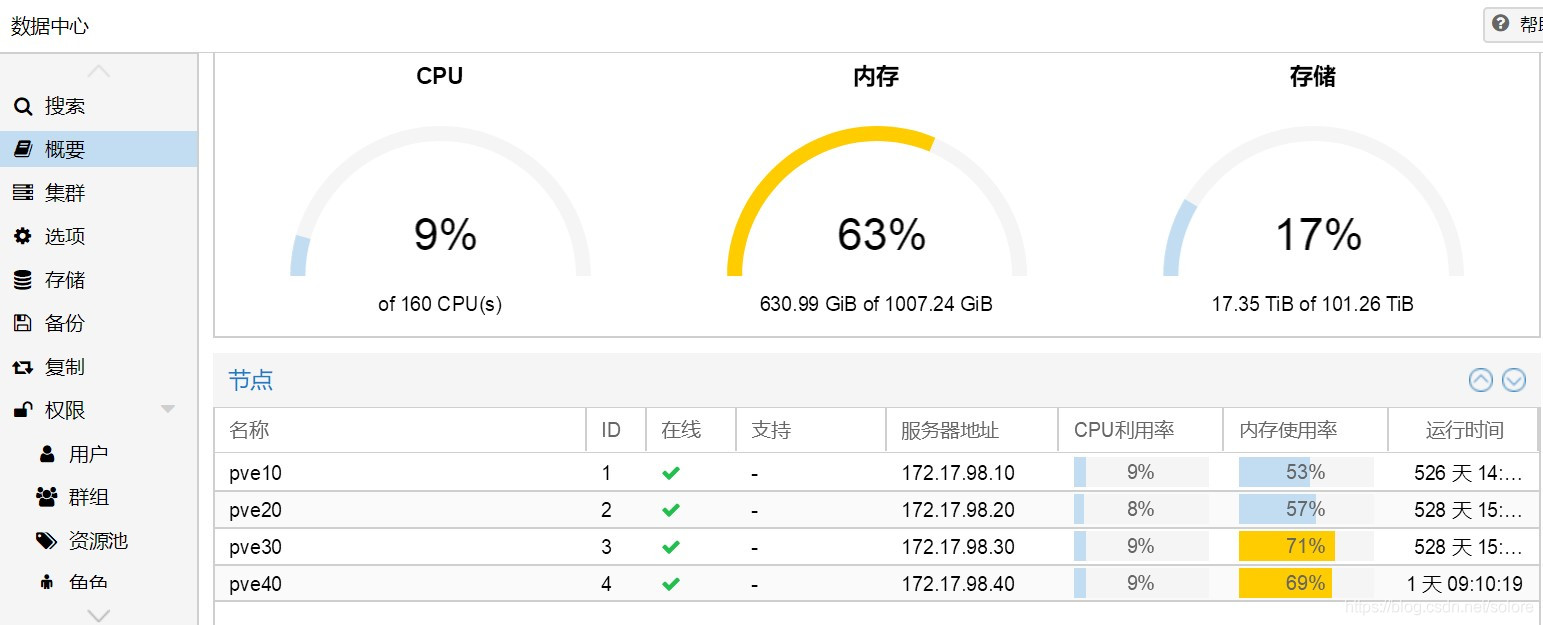Open the 集群 cluster menu item
Image resolution: width=1543 pixels, height=625 pixels.
pos(98,193)
